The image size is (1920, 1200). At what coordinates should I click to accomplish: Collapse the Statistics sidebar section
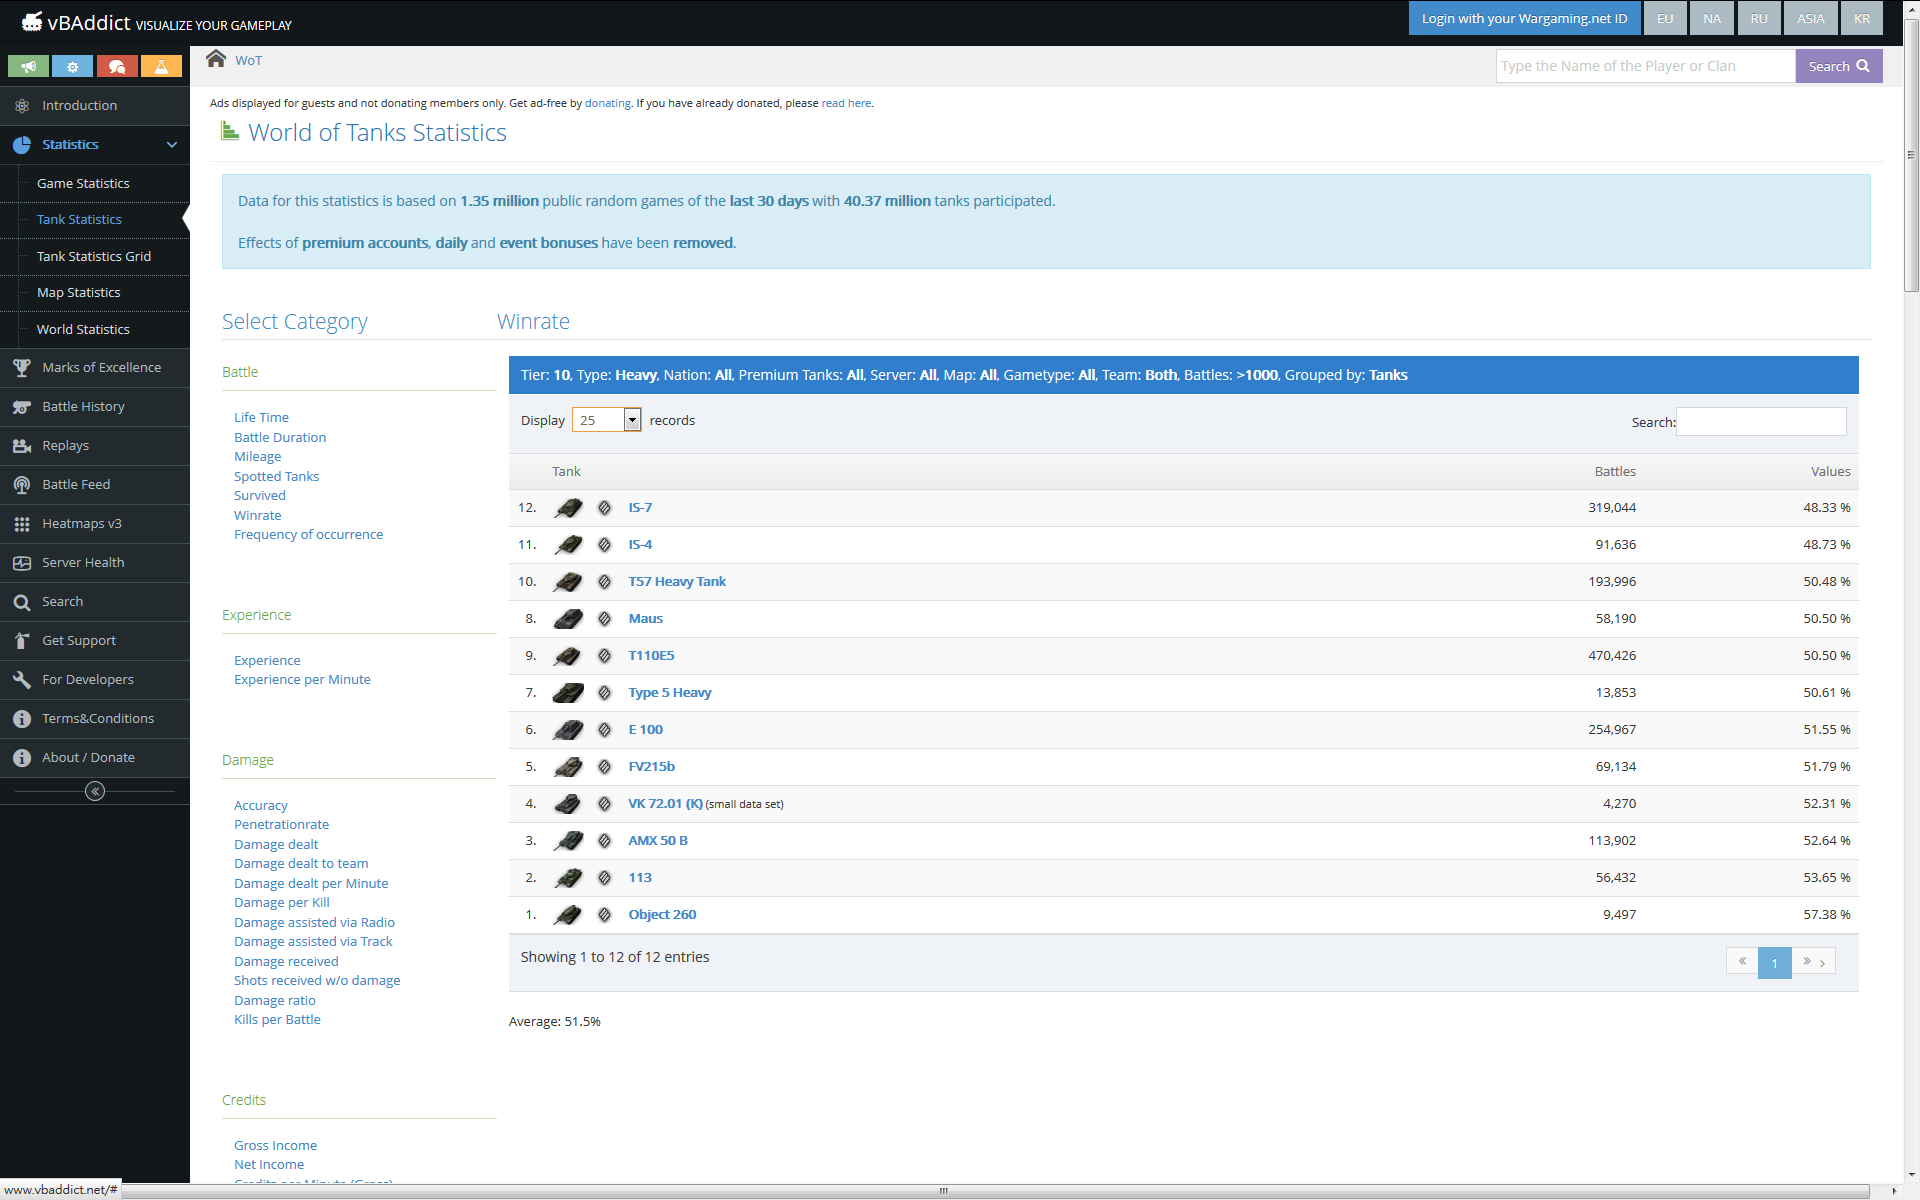[x=172, y=145]
